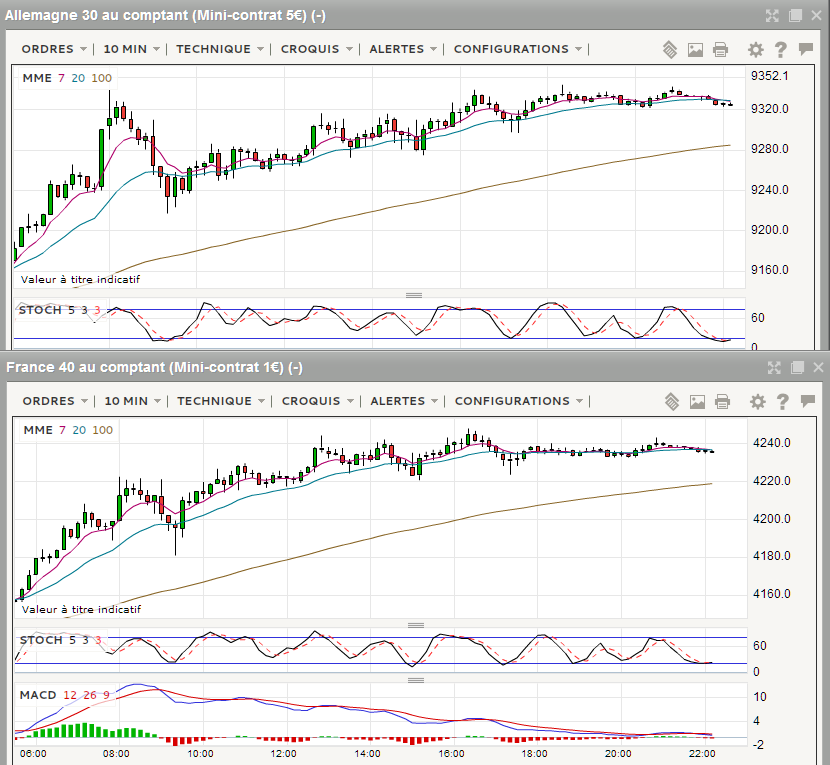
Task: Open the TECHNIQUE dropdown on France 40 chart
Action: tap(220, 401)
